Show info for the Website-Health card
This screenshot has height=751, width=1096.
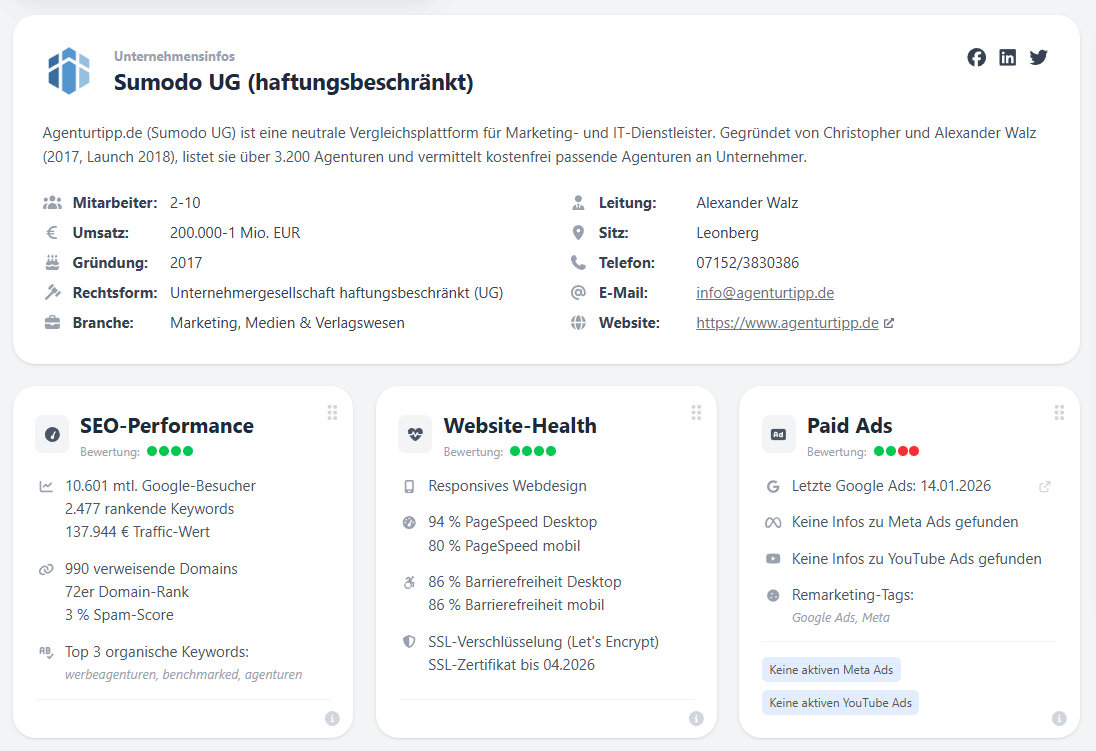(696, 718)
